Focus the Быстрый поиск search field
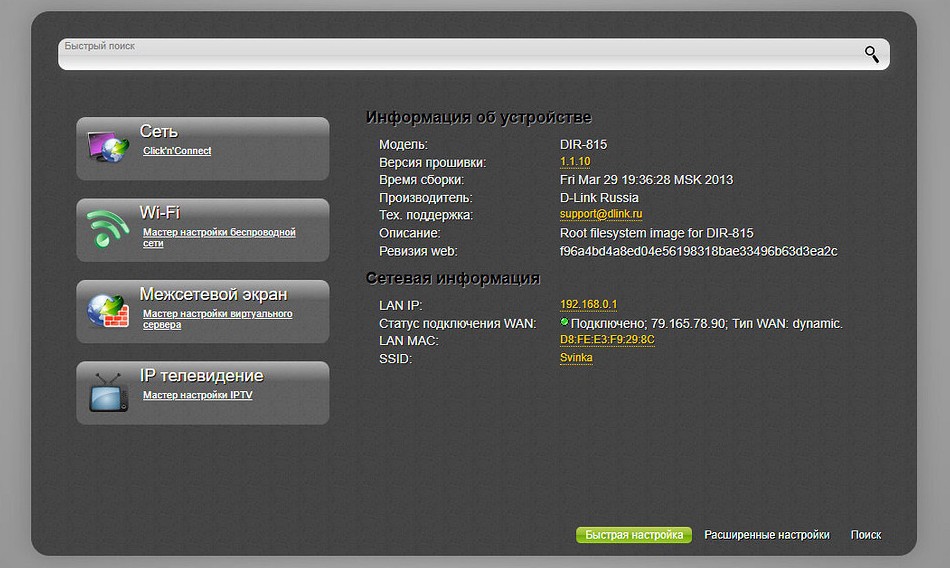This screenshot has height=568, width=950. (x=460, y=55)
